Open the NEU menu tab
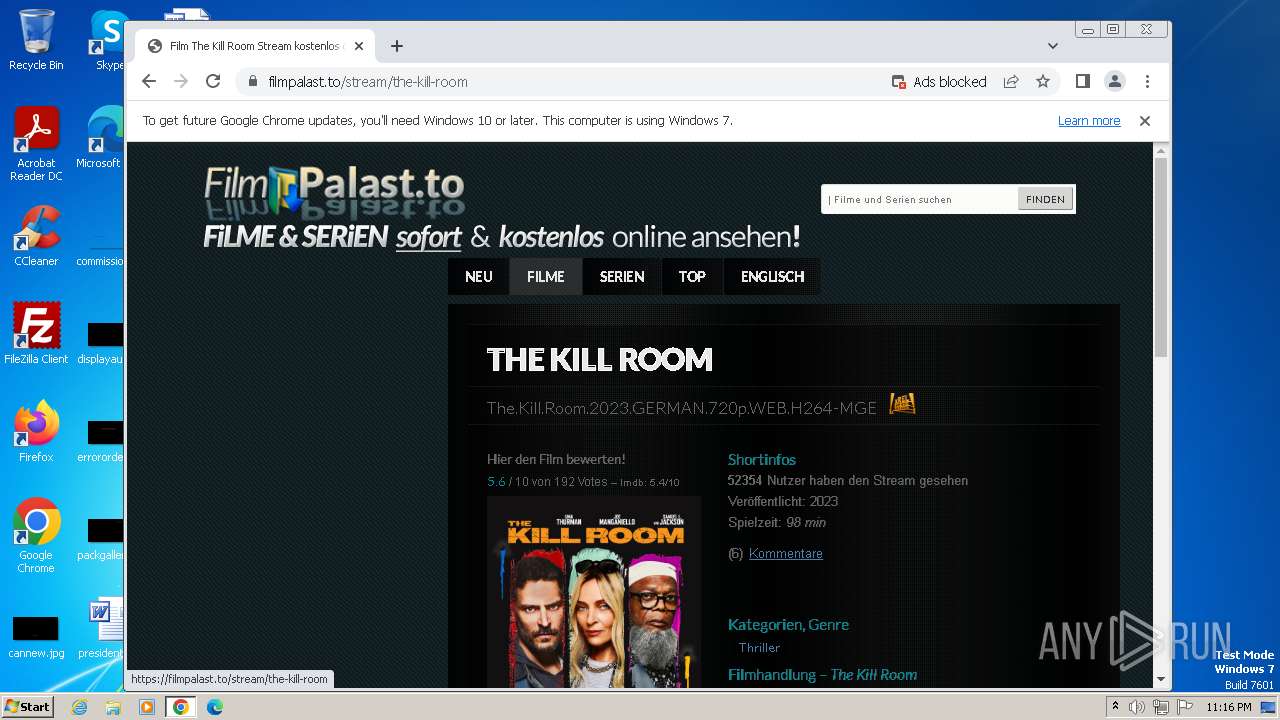 point(479,277)
